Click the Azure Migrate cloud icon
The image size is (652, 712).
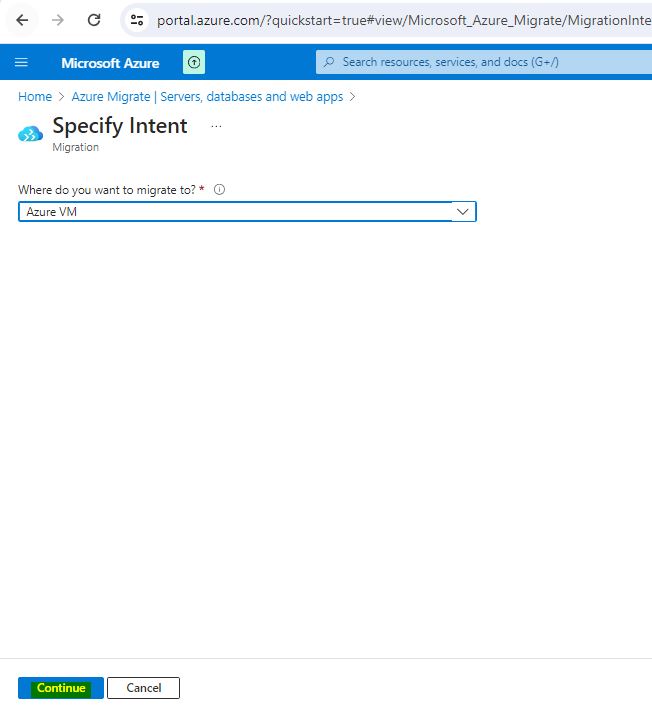coord(31,134)
